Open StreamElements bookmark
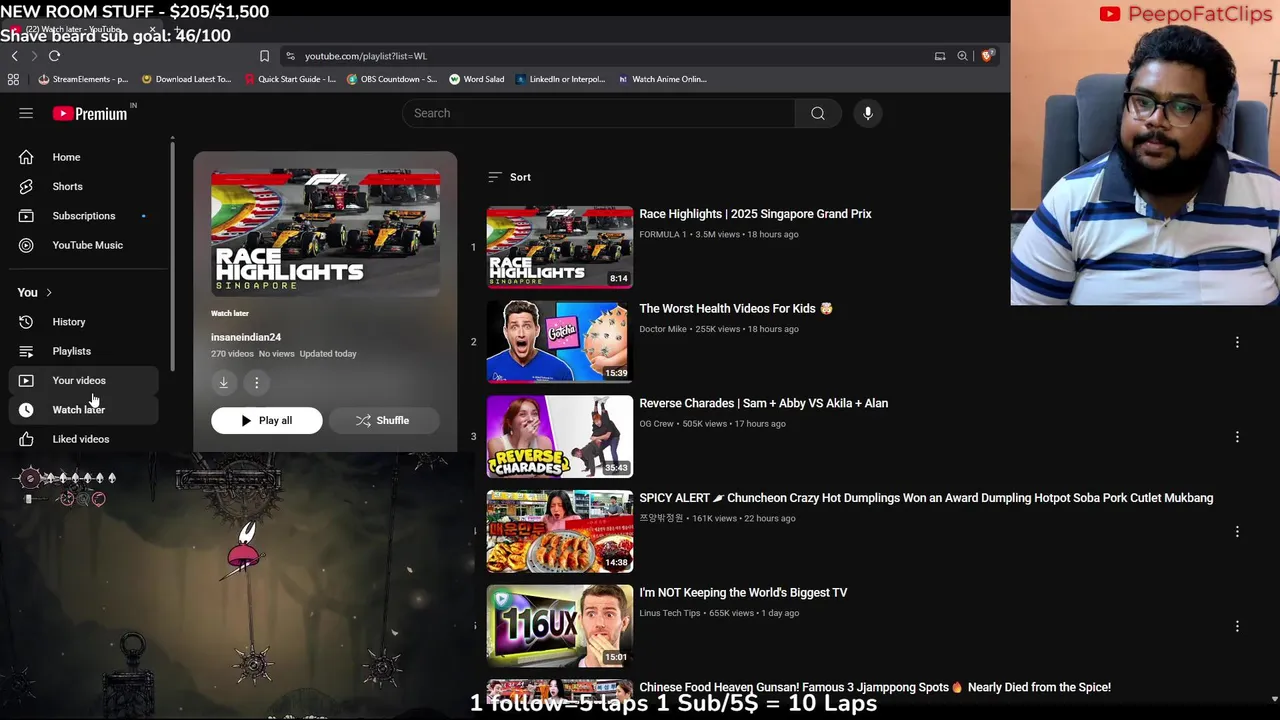1280x720 pixels. pos(84,79)
